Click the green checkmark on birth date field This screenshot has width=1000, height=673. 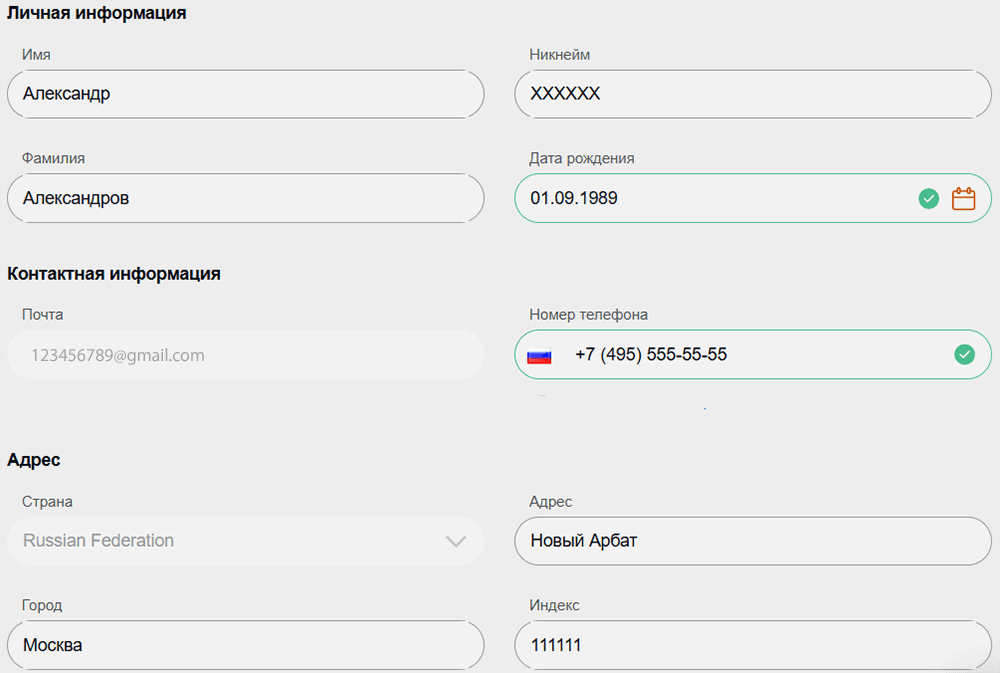(x=928, y=198)
